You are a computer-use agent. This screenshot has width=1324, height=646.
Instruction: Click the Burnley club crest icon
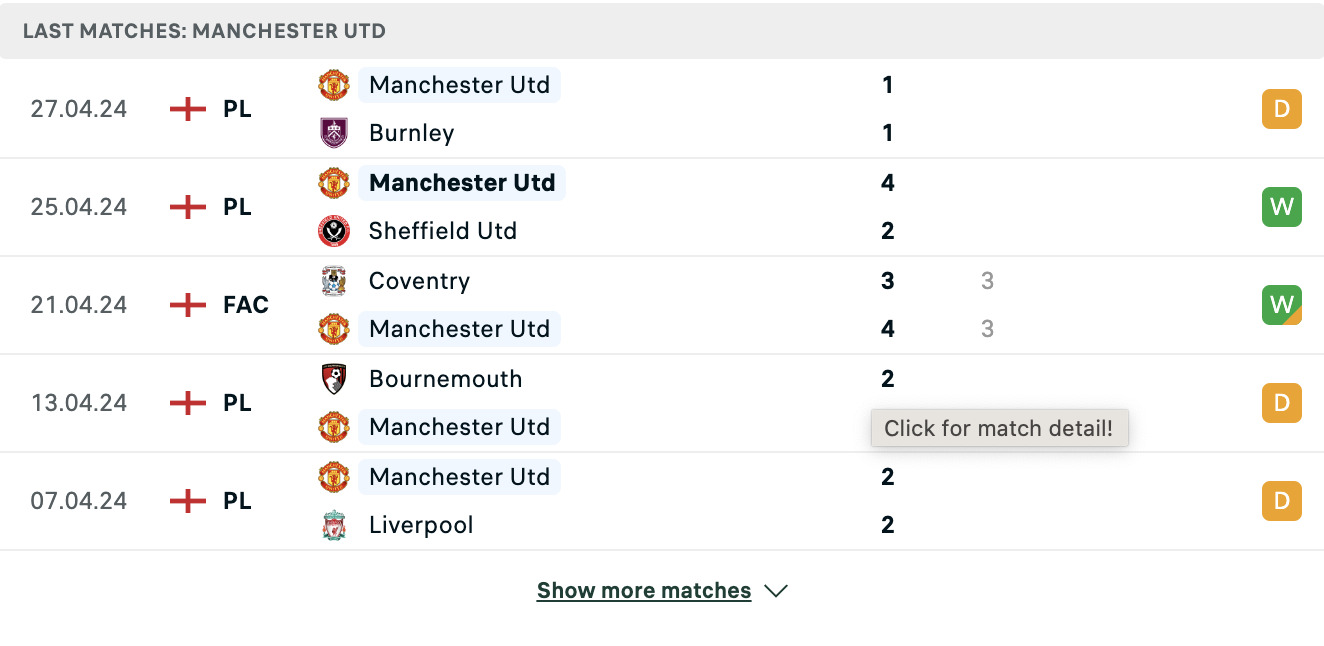(334, 133)
